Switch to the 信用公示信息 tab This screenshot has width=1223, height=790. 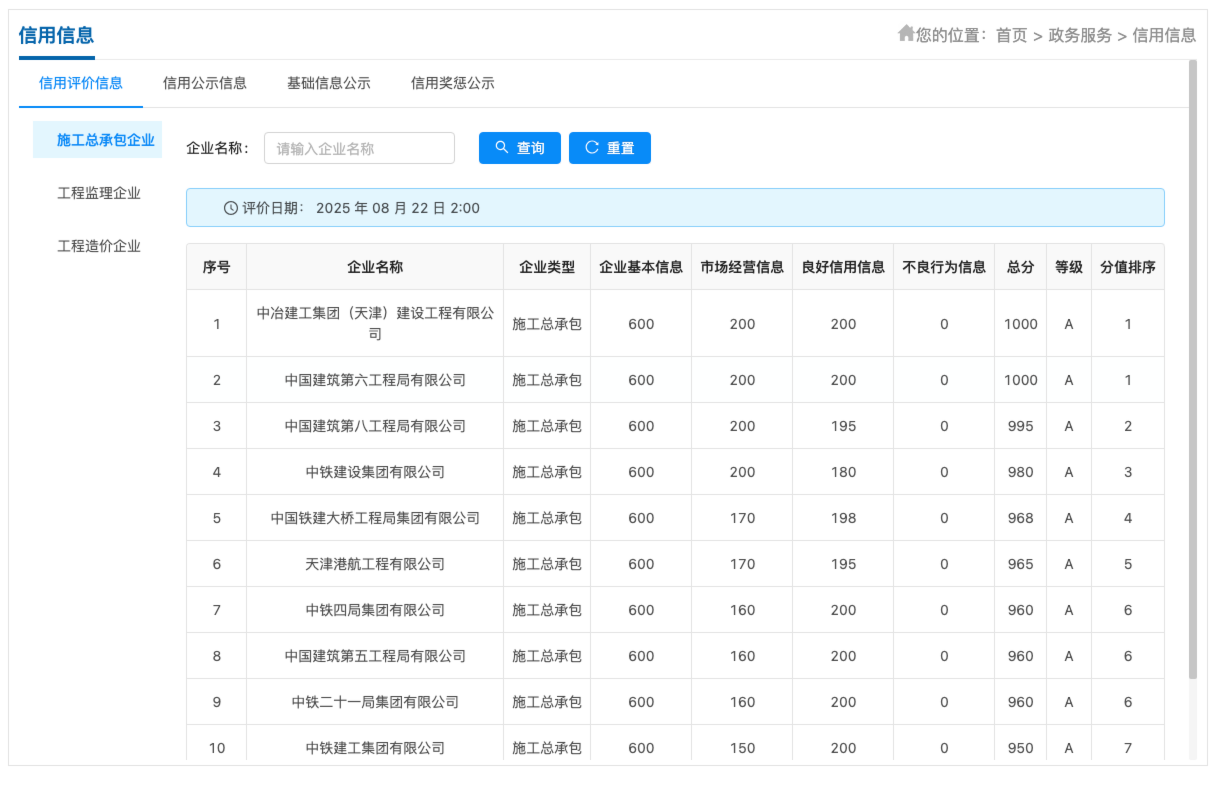tap(204, 83)
